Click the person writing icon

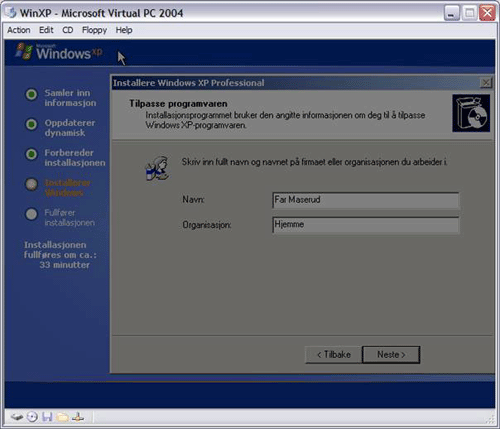[x=157, y=168]
